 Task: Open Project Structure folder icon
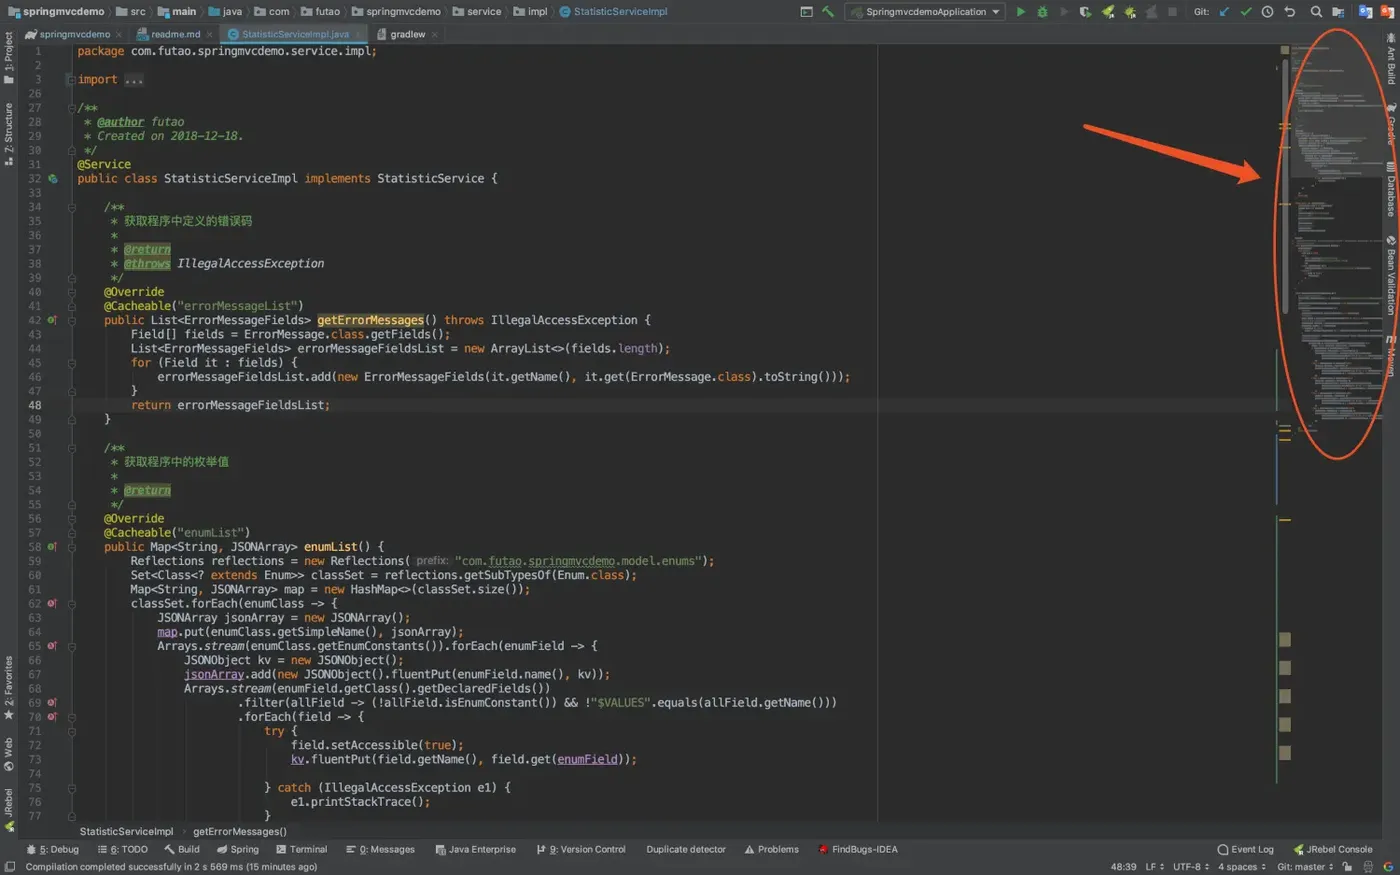point(1338,12)
